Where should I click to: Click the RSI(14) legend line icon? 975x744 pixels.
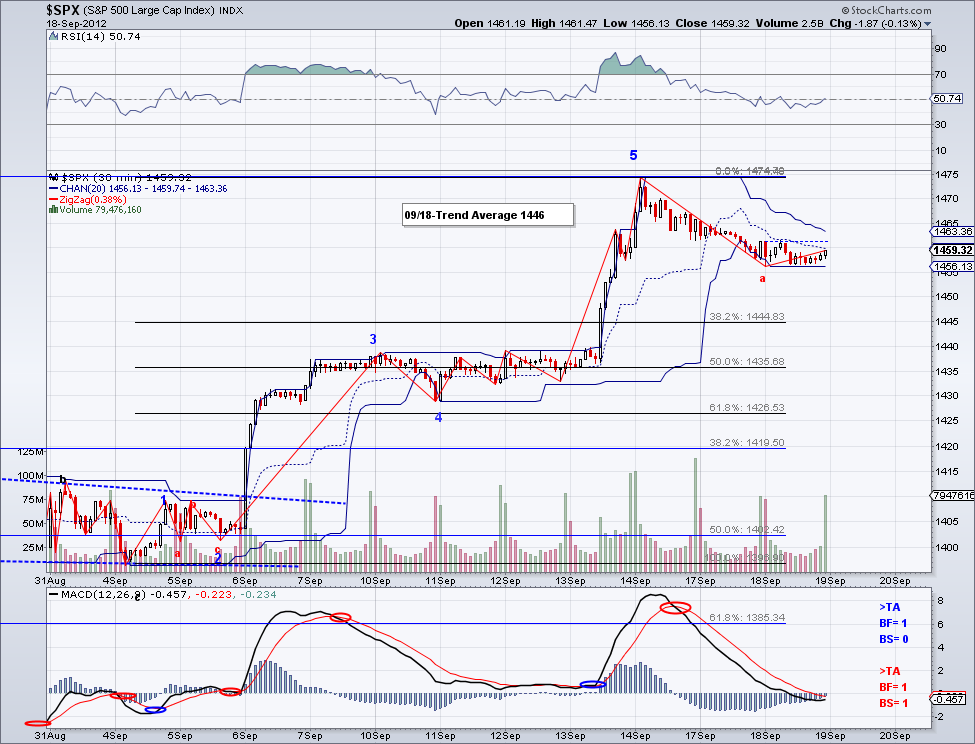pos(54,37)
